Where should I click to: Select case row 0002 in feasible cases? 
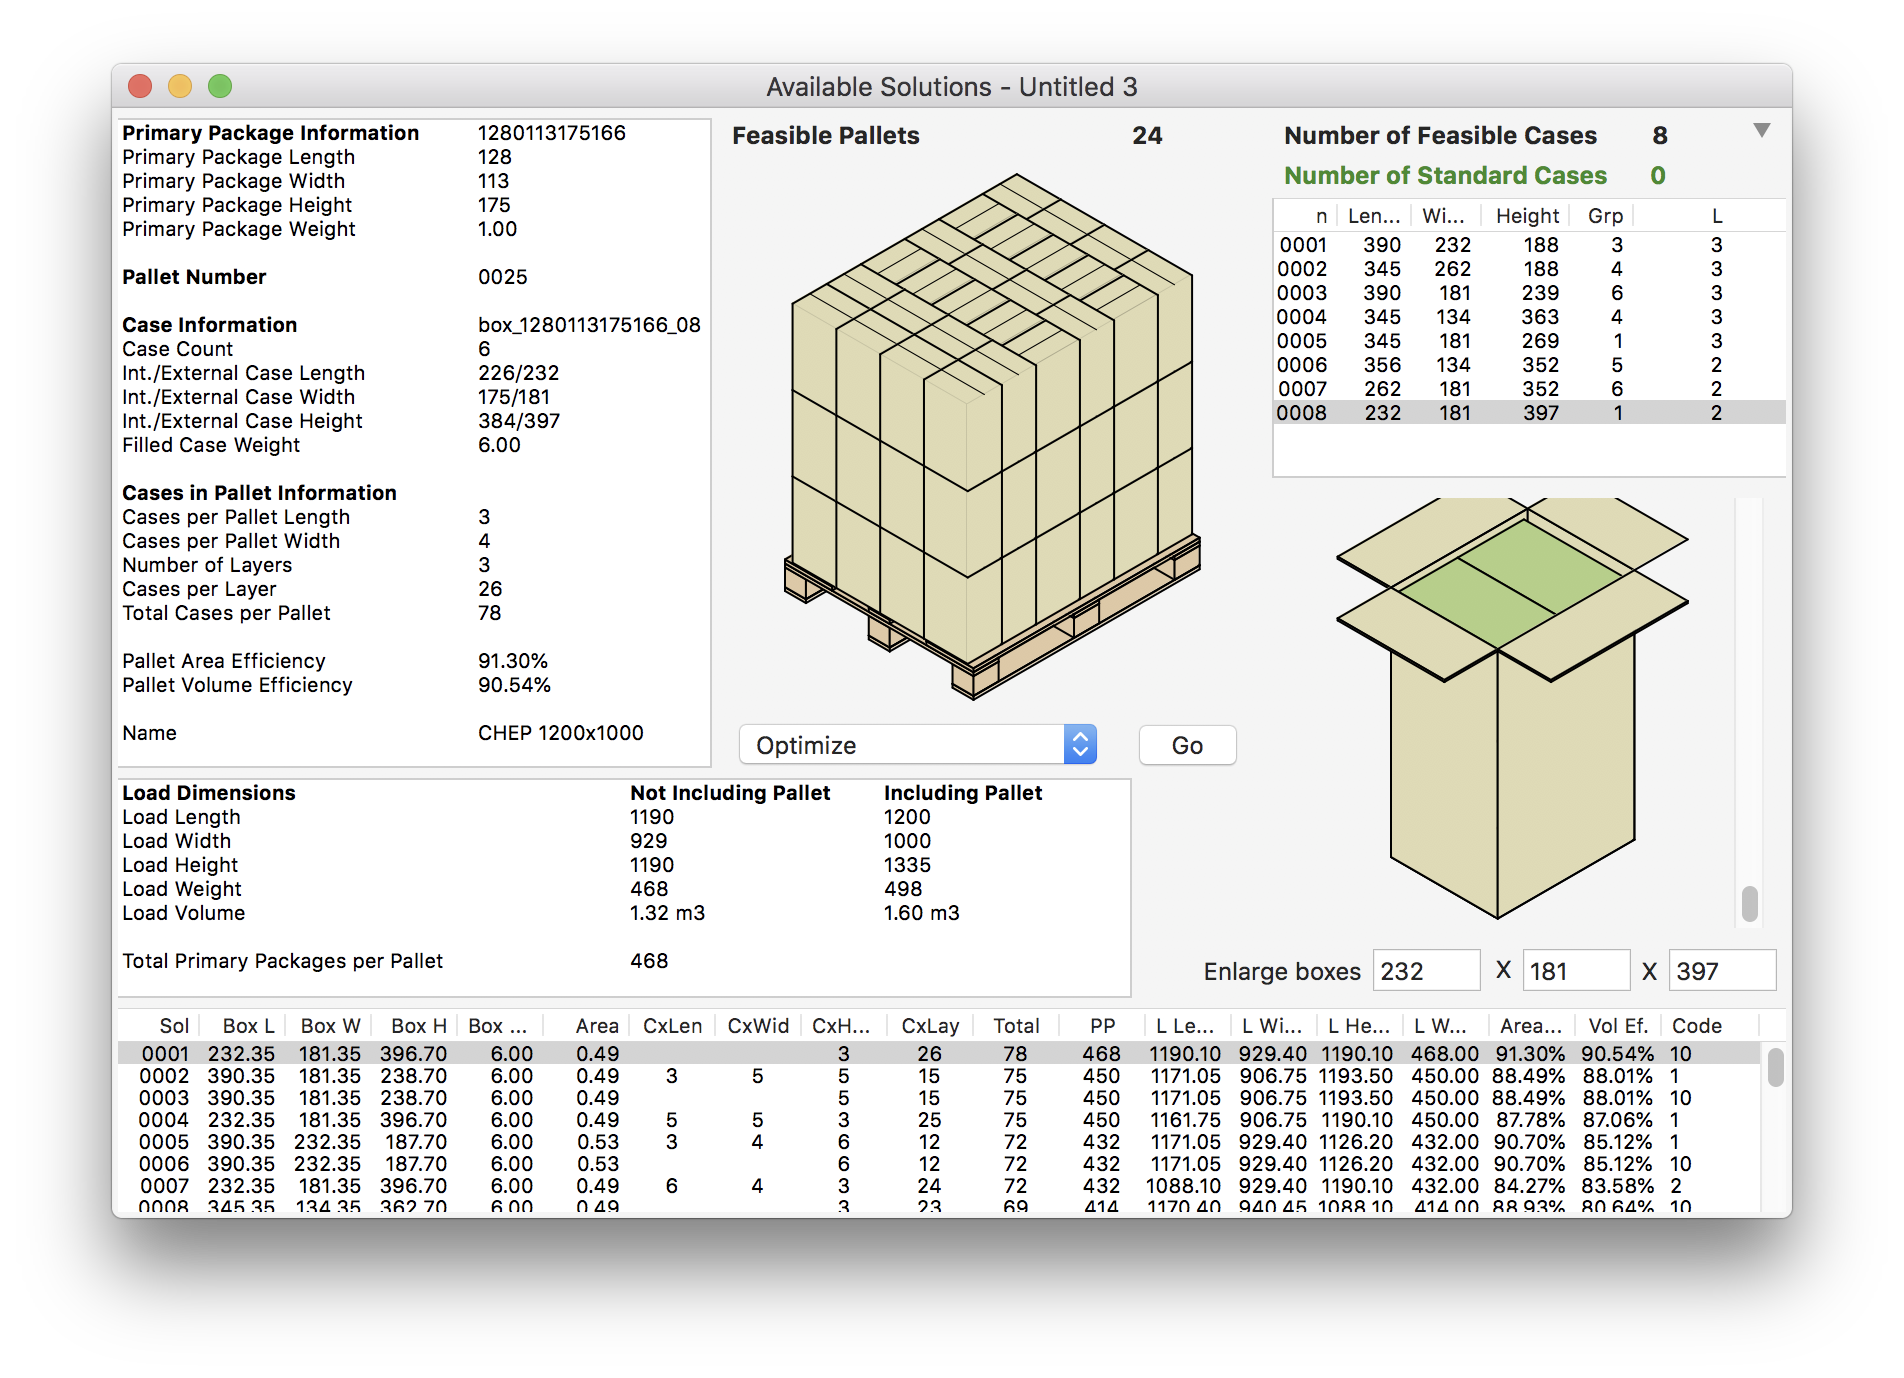click(1528, 269)
